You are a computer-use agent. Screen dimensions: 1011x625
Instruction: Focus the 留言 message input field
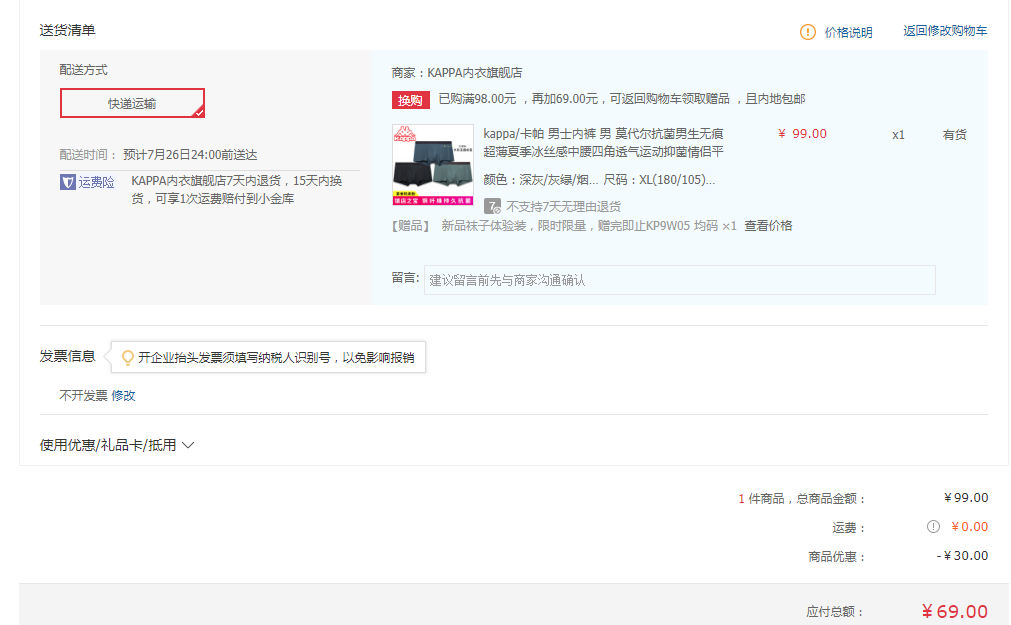[680, 280]
